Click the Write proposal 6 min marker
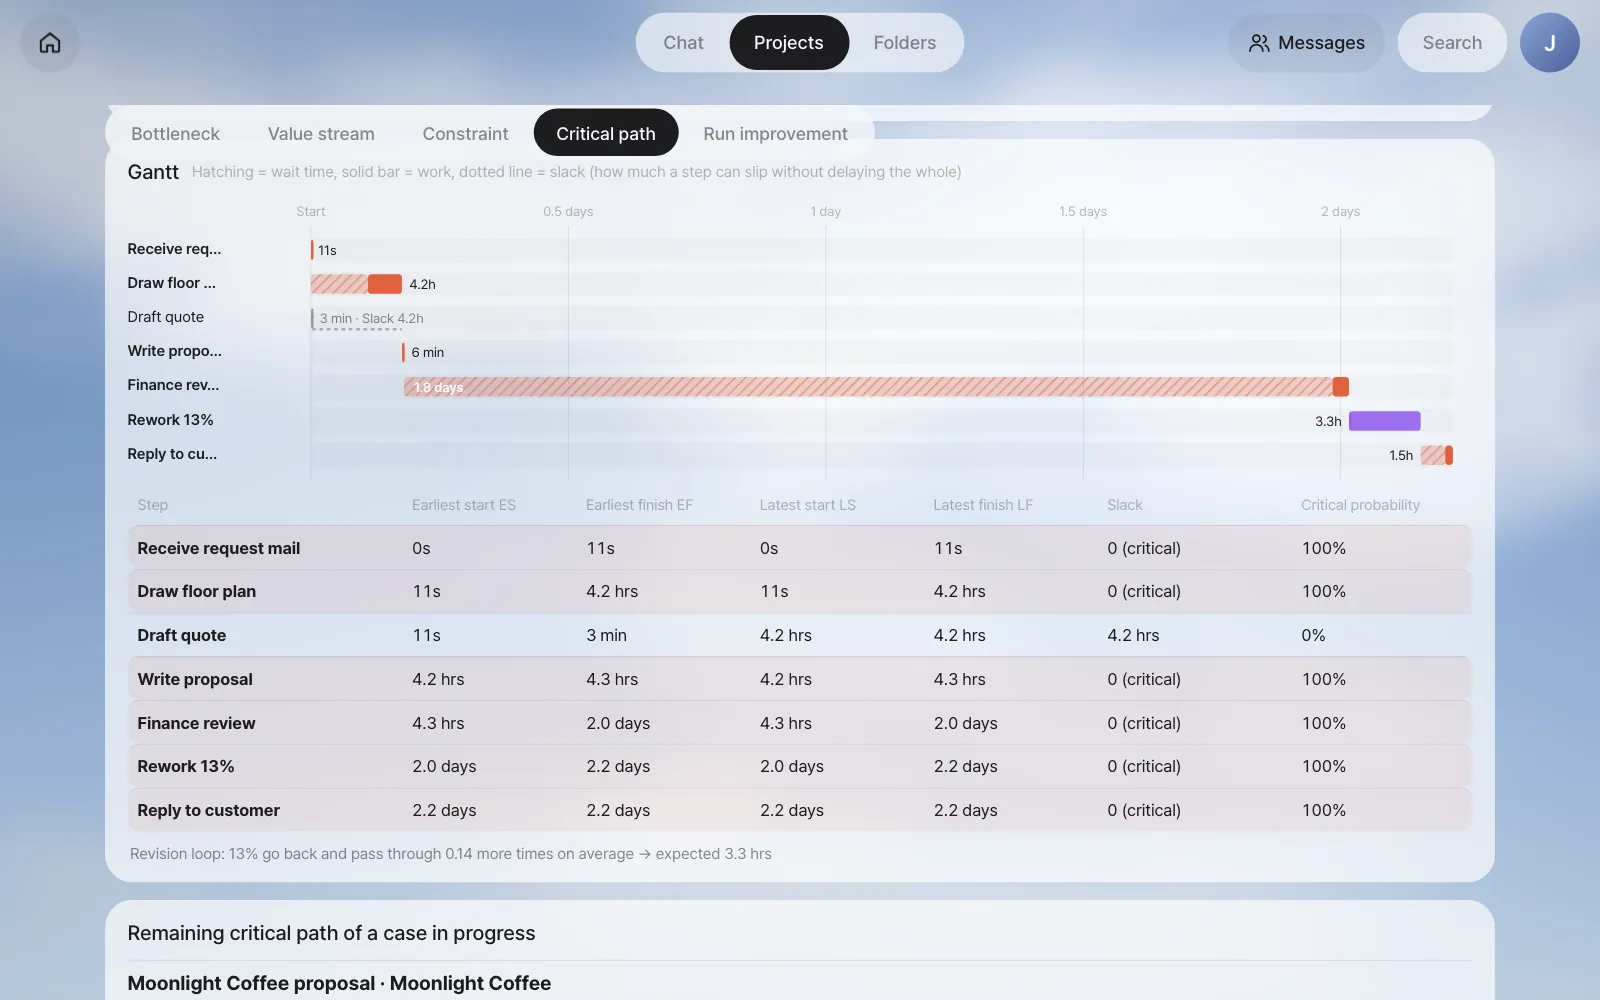Viewport: 1600px width, 1000px height. 403,352
